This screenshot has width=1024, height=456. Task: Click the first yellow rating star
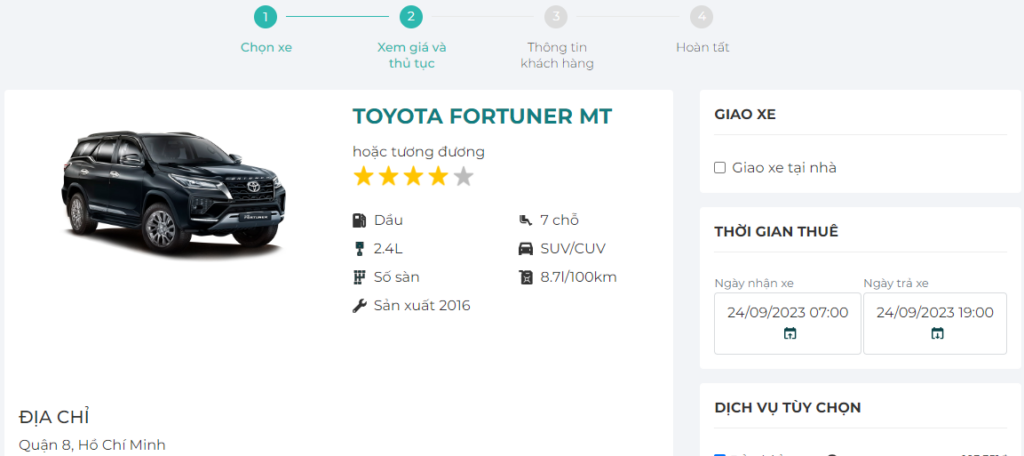[363, 178]
